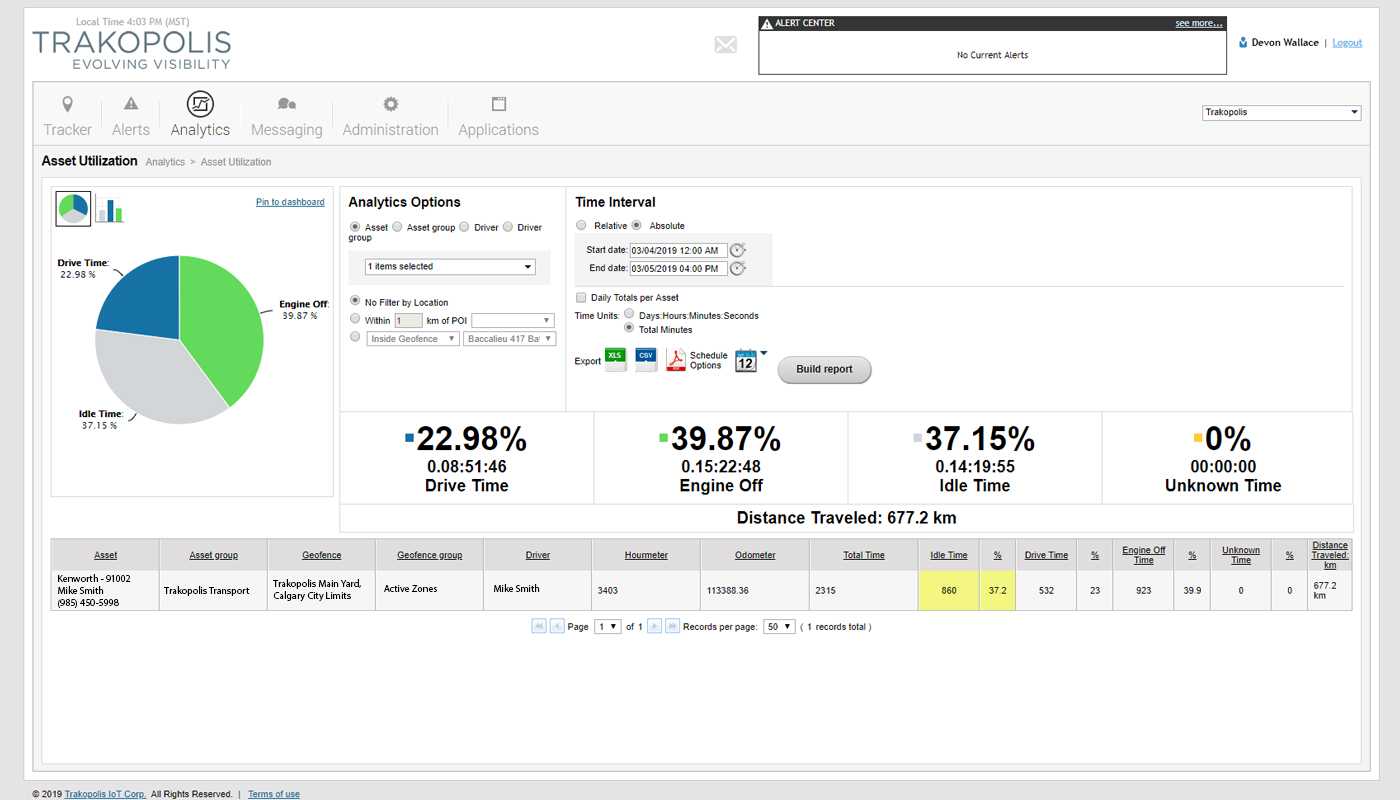Sort by Hourmeter column header

point(646,555)
